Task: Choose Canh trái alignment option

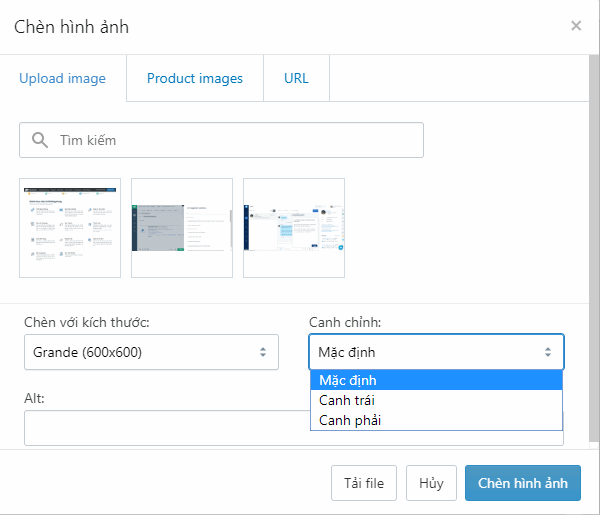Action: click(x=436, y=400)
